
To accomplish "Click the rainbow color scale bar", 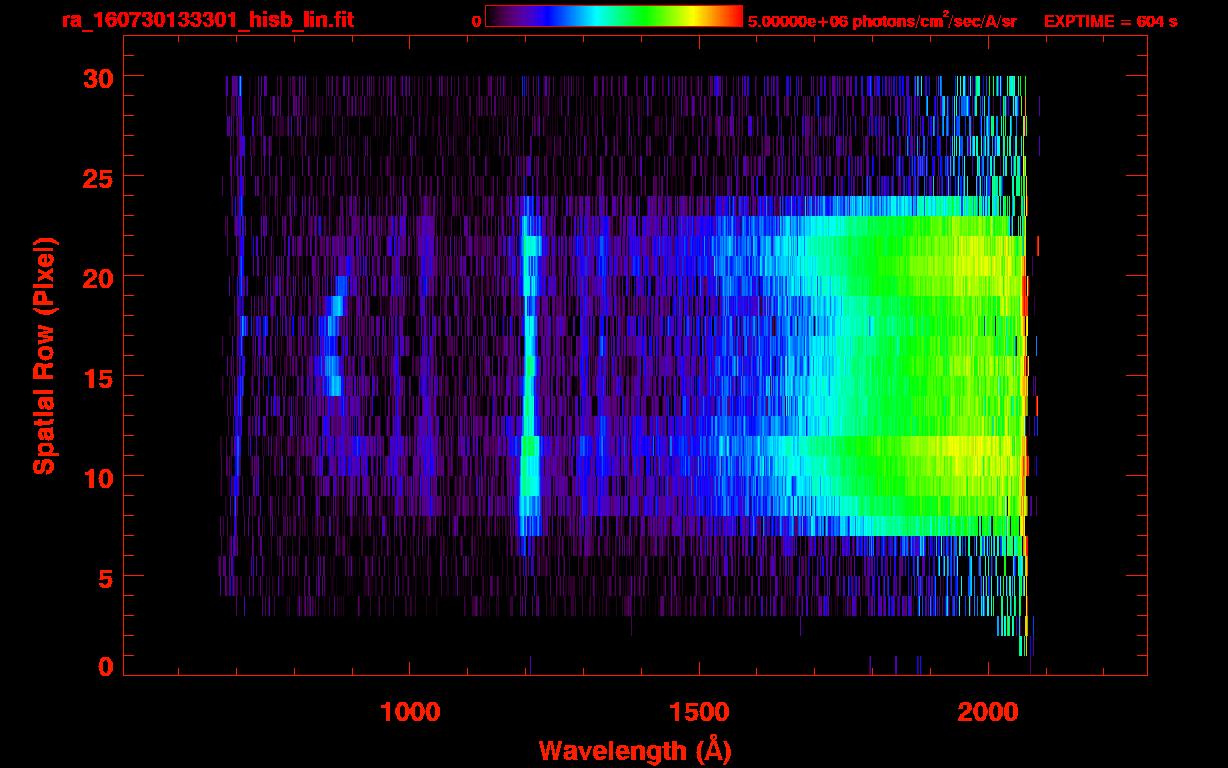I will (x=613, y=17).
